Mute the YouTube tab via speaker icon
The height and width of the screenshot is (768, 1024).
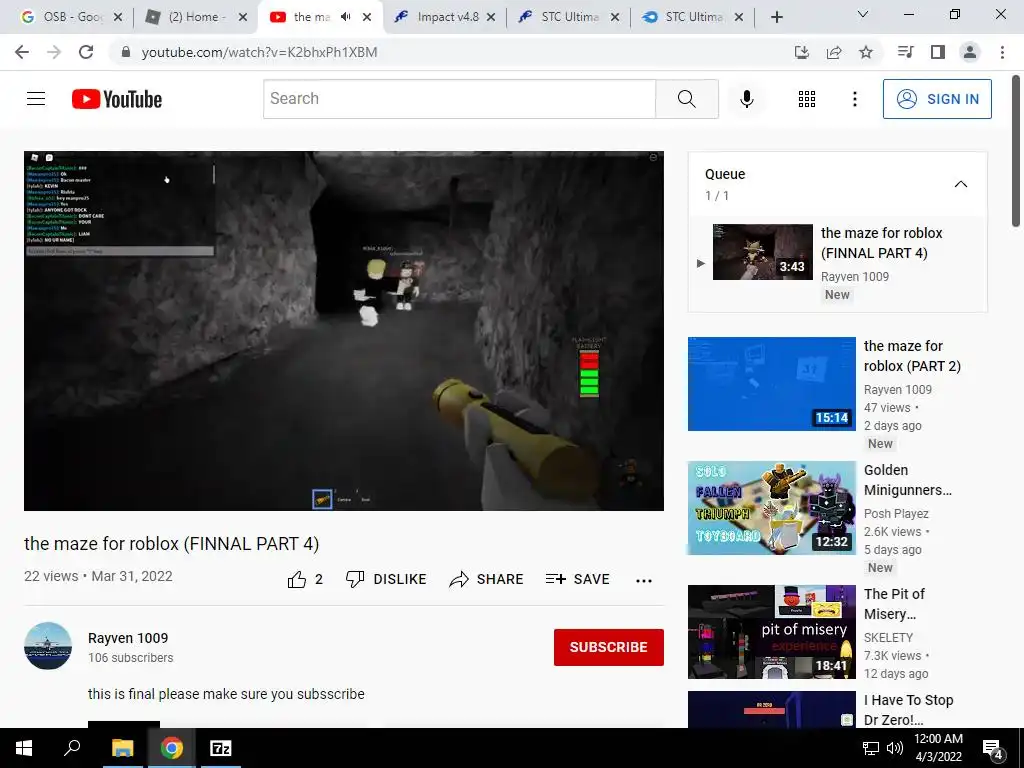click(x=345, y=17)
